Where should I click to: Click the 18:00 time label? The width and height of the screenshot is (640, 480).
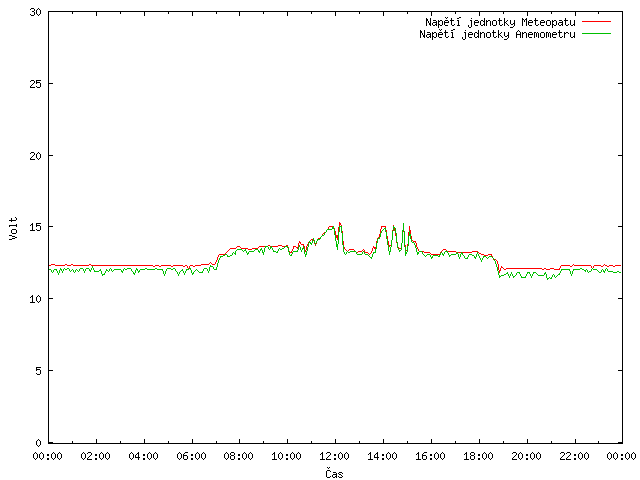point(478,456)
